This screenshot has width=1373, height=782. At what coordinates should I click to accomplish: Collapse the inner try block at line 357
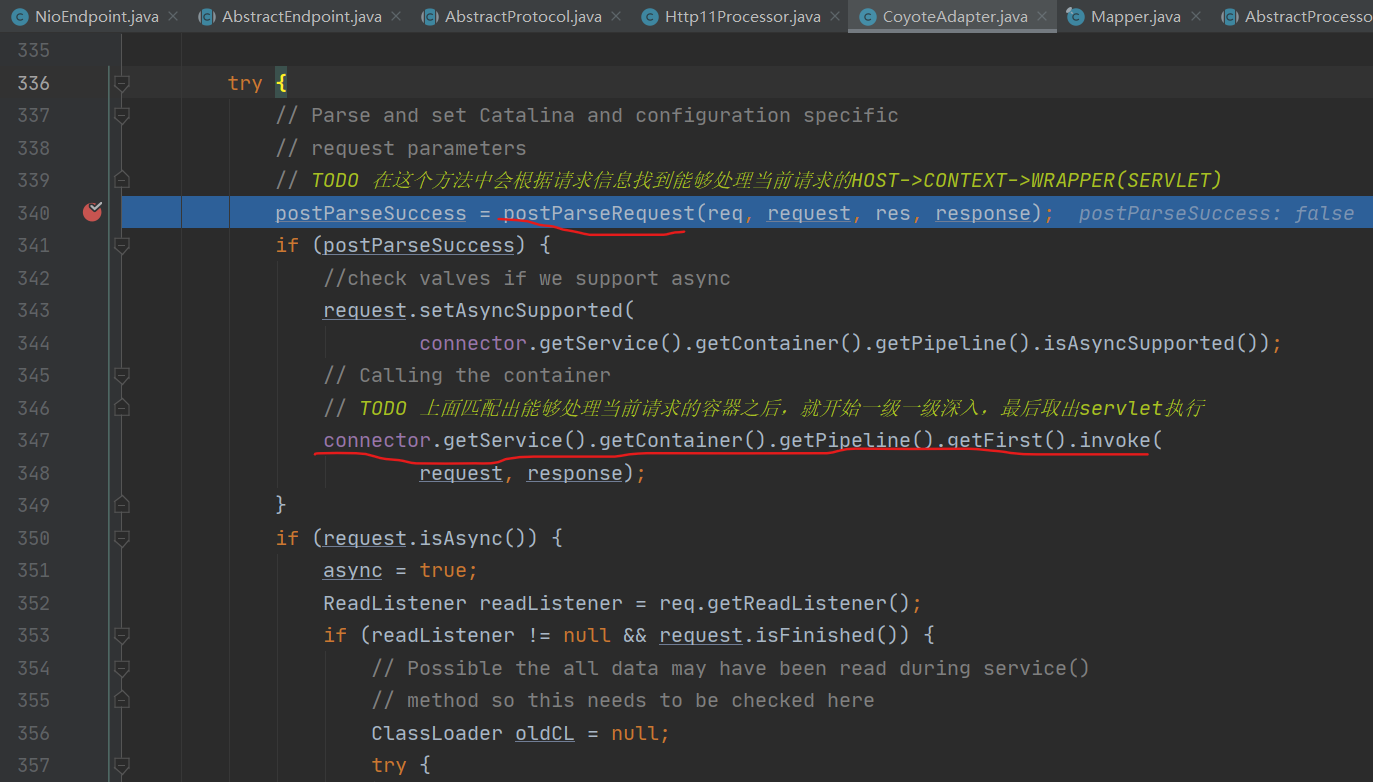click(x=122, y=765)
